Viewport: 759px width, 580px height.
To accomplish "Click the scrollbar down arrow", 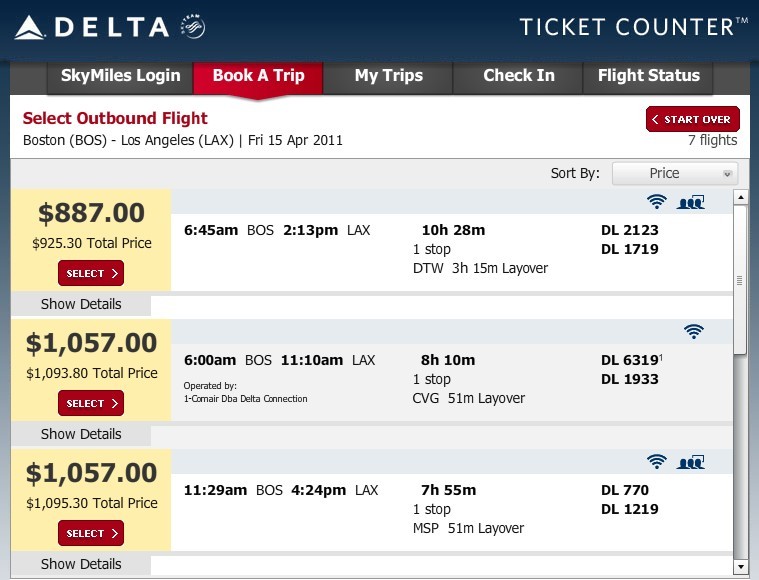I will [x=740, y=568].
